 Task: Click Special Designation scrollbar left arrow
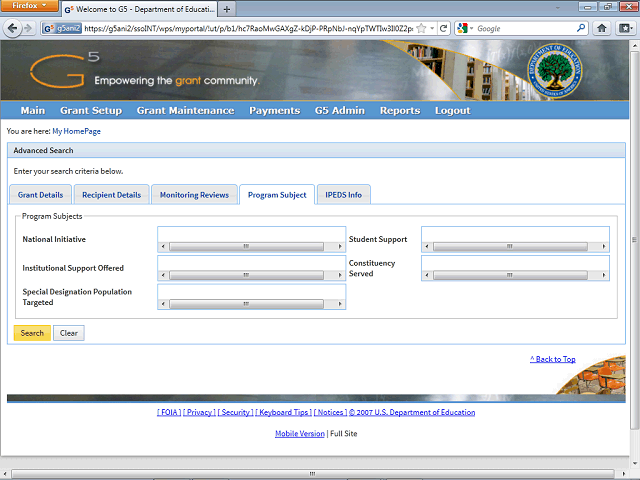tap(163, 304)
